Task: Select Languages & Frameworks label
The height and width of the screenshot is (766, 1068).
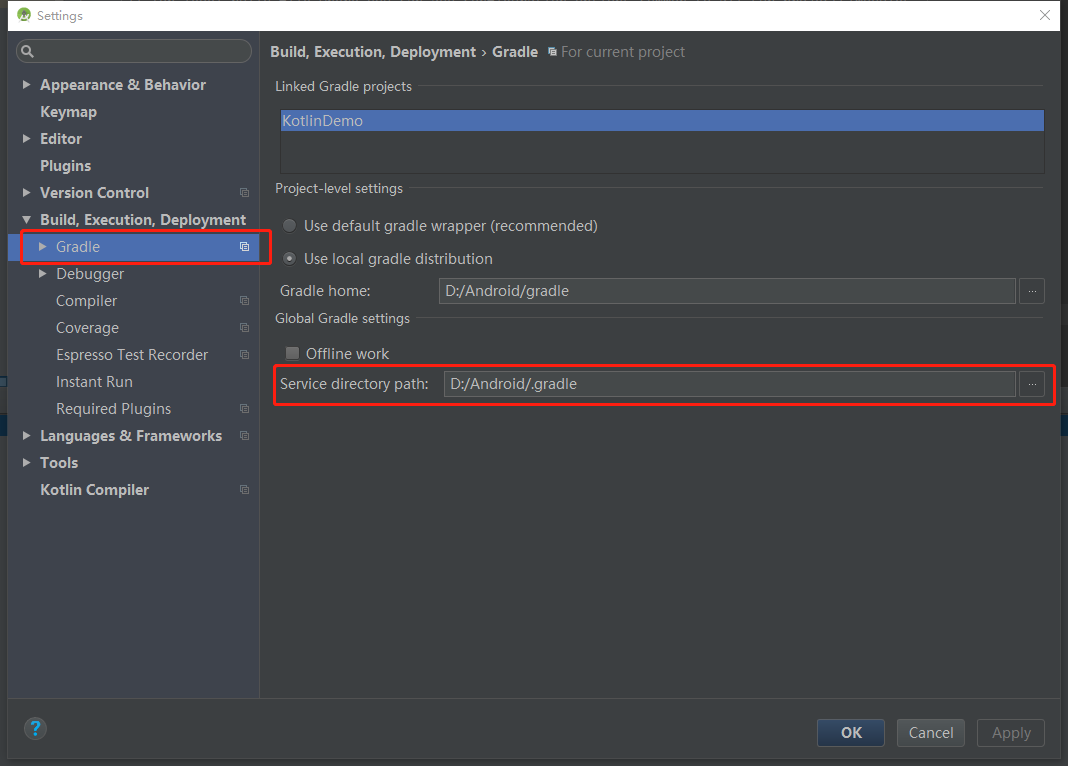Action: coord(131,436)
